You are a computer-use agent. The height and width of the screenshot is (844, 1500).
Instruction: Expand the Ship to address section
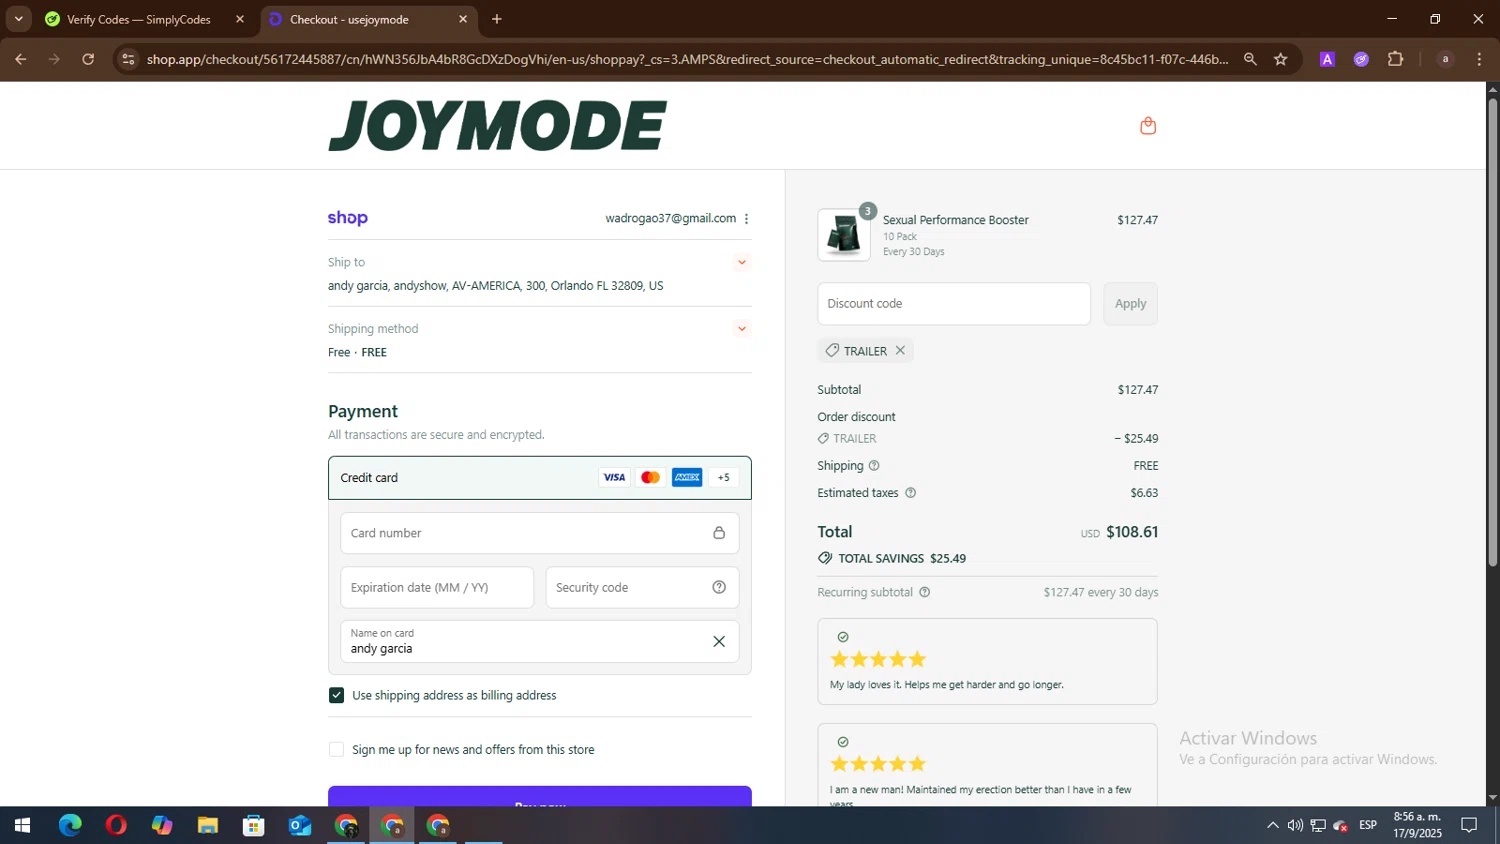pos(742,262)
